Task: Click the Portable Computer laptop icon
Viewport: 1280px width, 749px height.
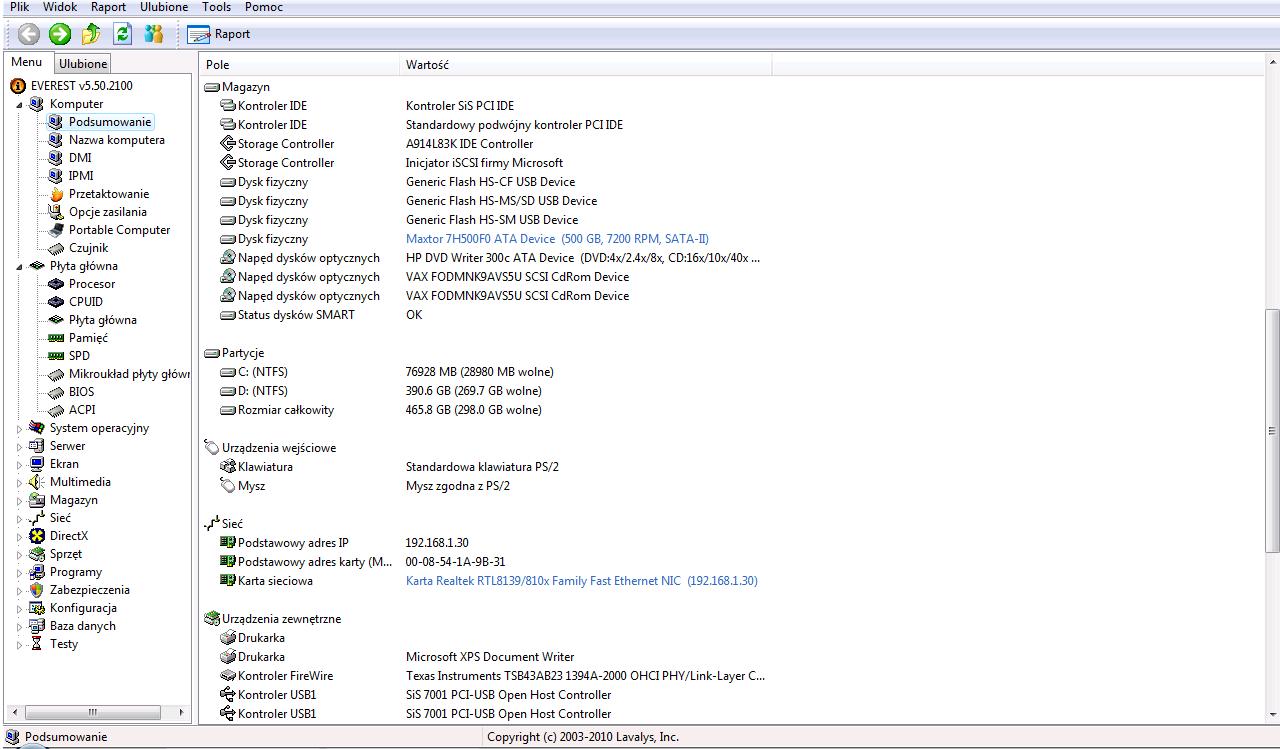Action: click(x=56, y=230)
